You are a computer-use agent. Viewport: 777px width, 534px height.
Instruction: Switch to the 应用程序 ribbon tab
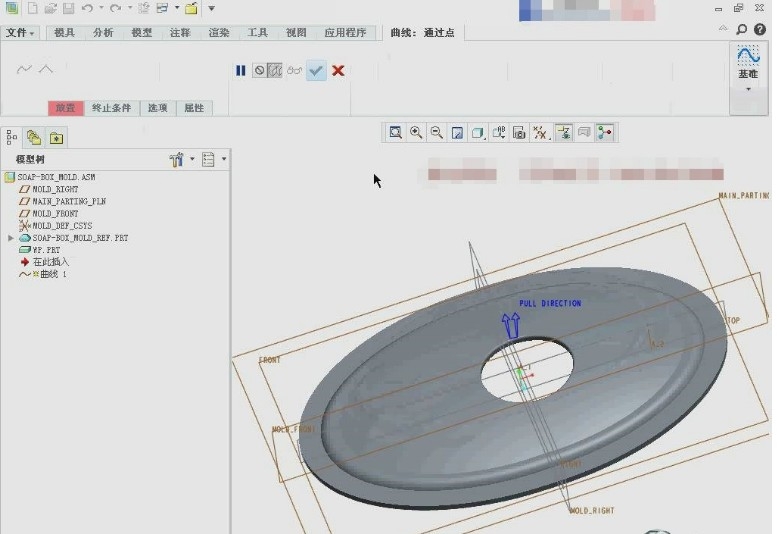click(345, 33)
